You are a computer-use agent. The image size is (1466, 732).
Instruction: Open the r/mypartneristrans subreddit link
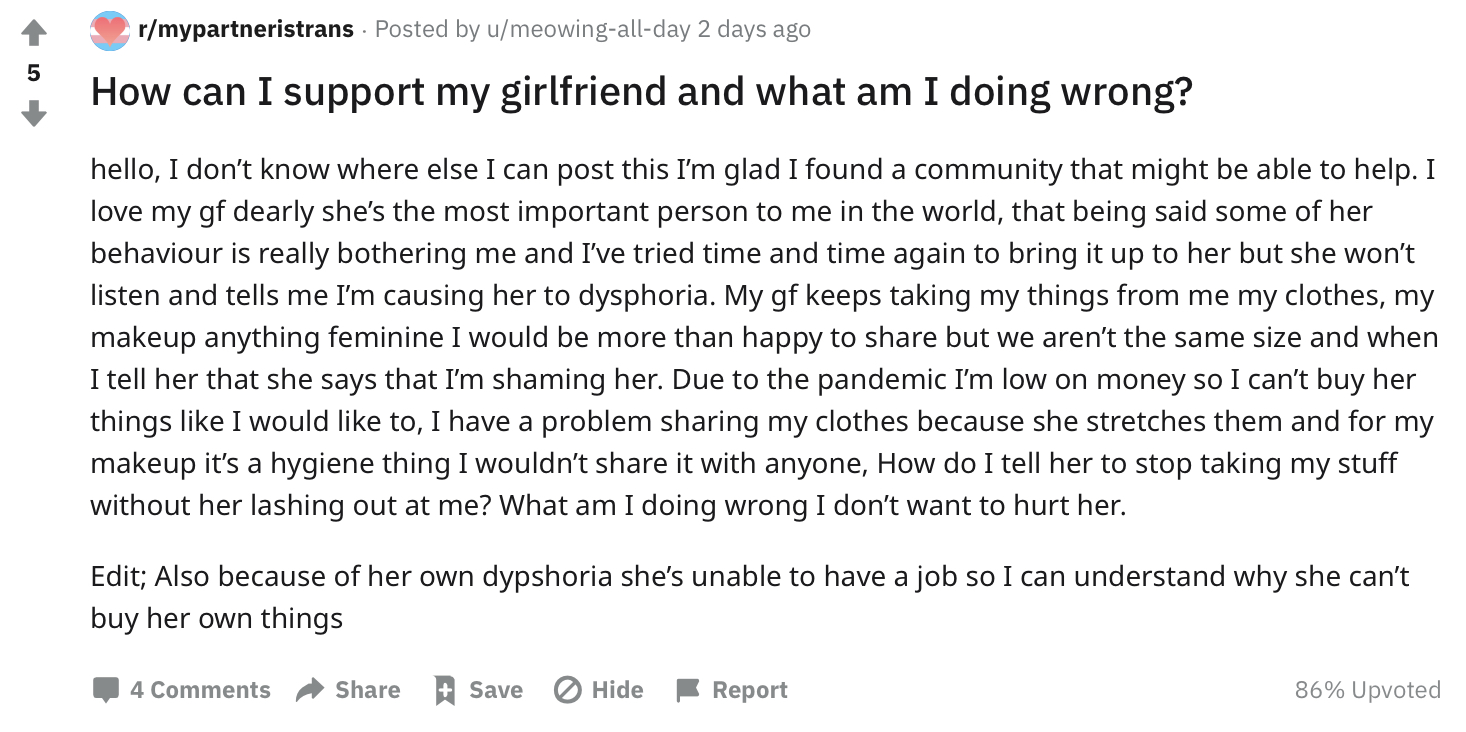coord(246,29)
